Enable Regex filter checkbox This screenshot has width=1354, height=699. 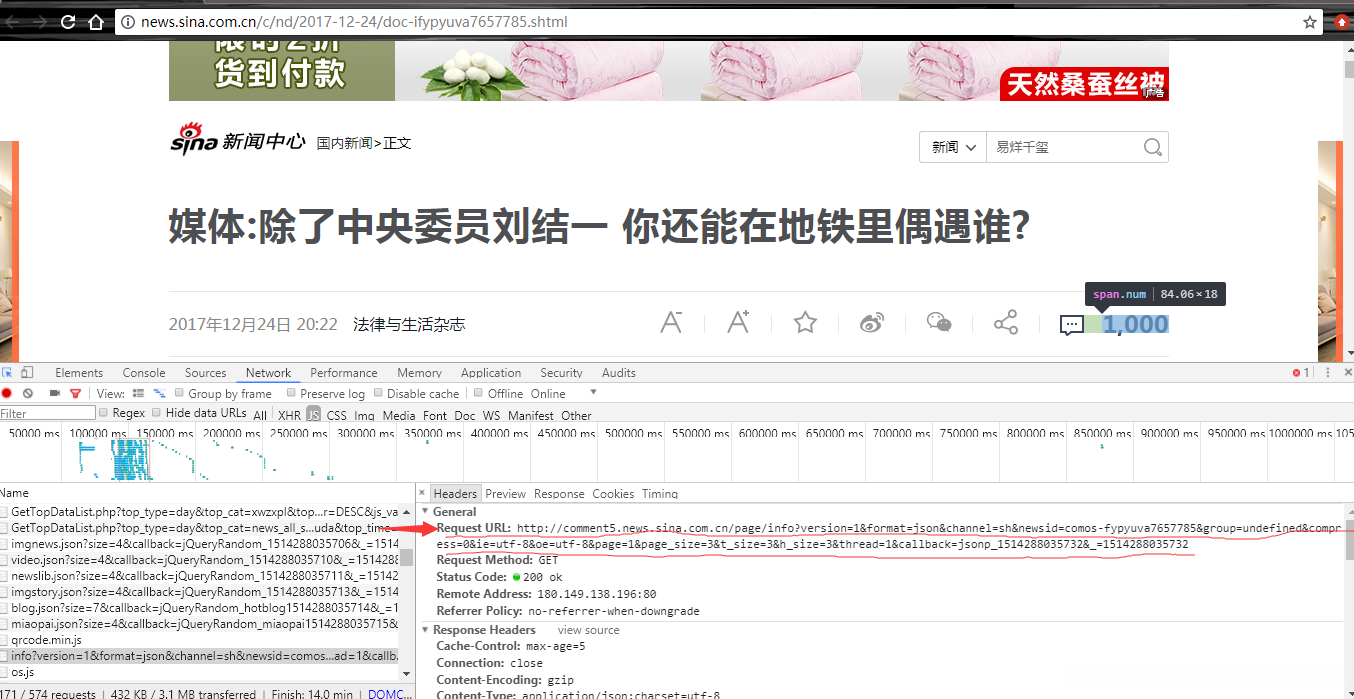click(103, 413)
